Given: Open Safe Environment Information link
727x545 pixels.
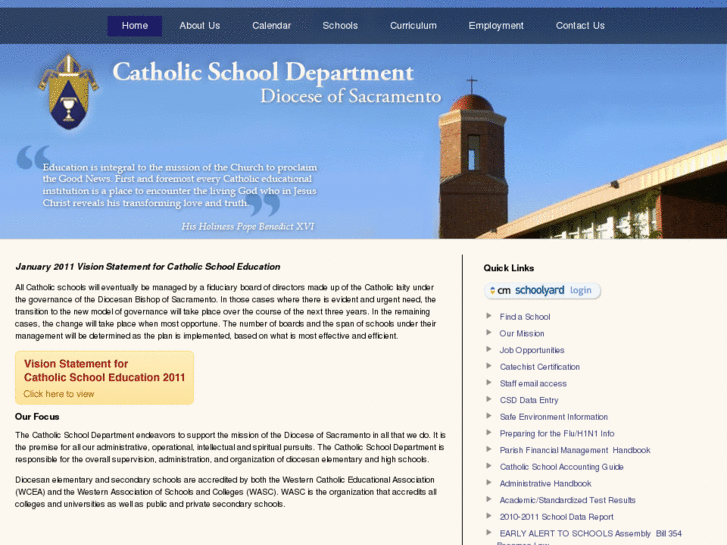Looking at the screenshot, I should pyautogui.click(x=554, y=417).
